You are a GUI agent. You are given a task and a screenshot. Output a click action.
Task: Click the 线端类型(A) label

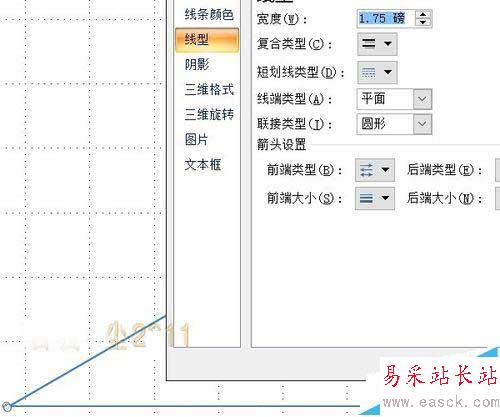(x=294, y=99)
